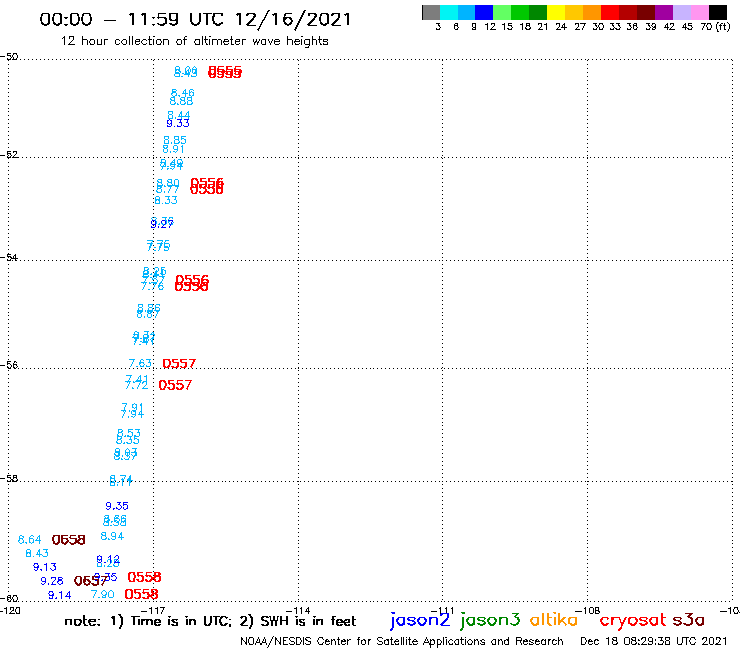
Task: Click the cyan legend swatch
Action: (449, 12)
